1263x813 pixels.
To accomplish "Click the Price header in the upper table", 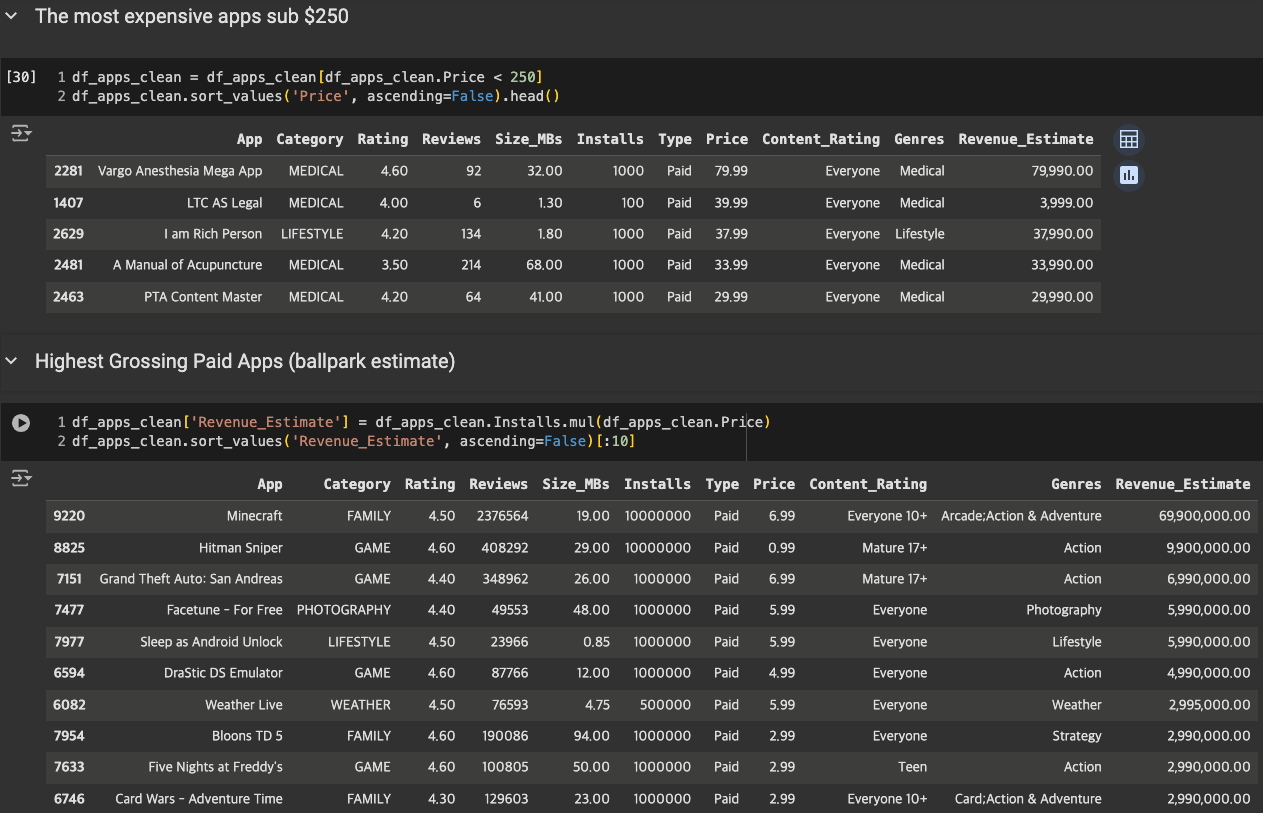I will [726, 139].
